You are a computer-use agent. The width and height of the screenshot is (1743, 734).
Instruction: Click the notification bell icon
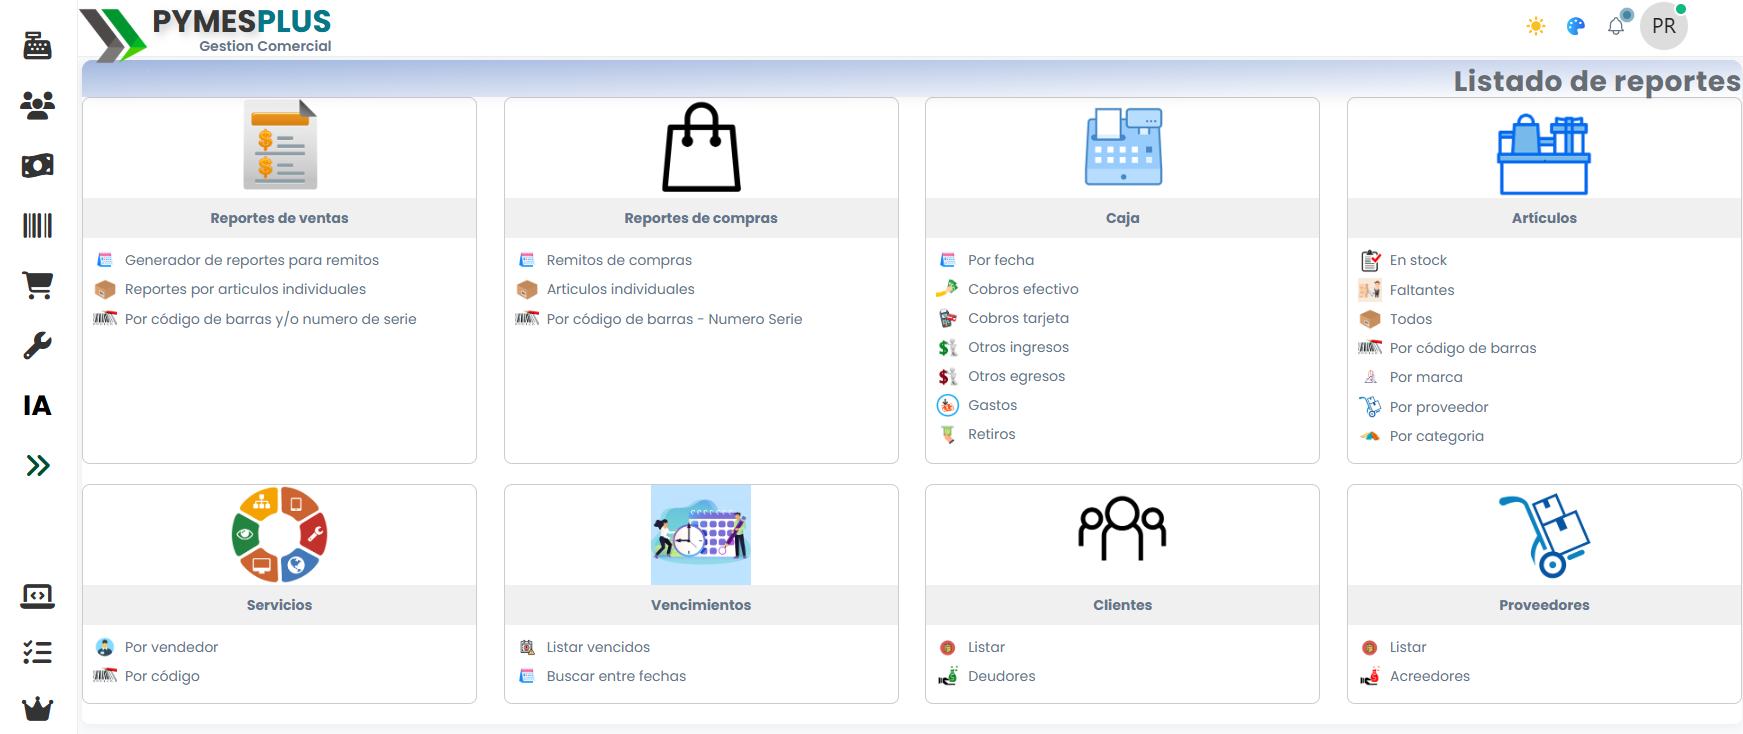1616,27
